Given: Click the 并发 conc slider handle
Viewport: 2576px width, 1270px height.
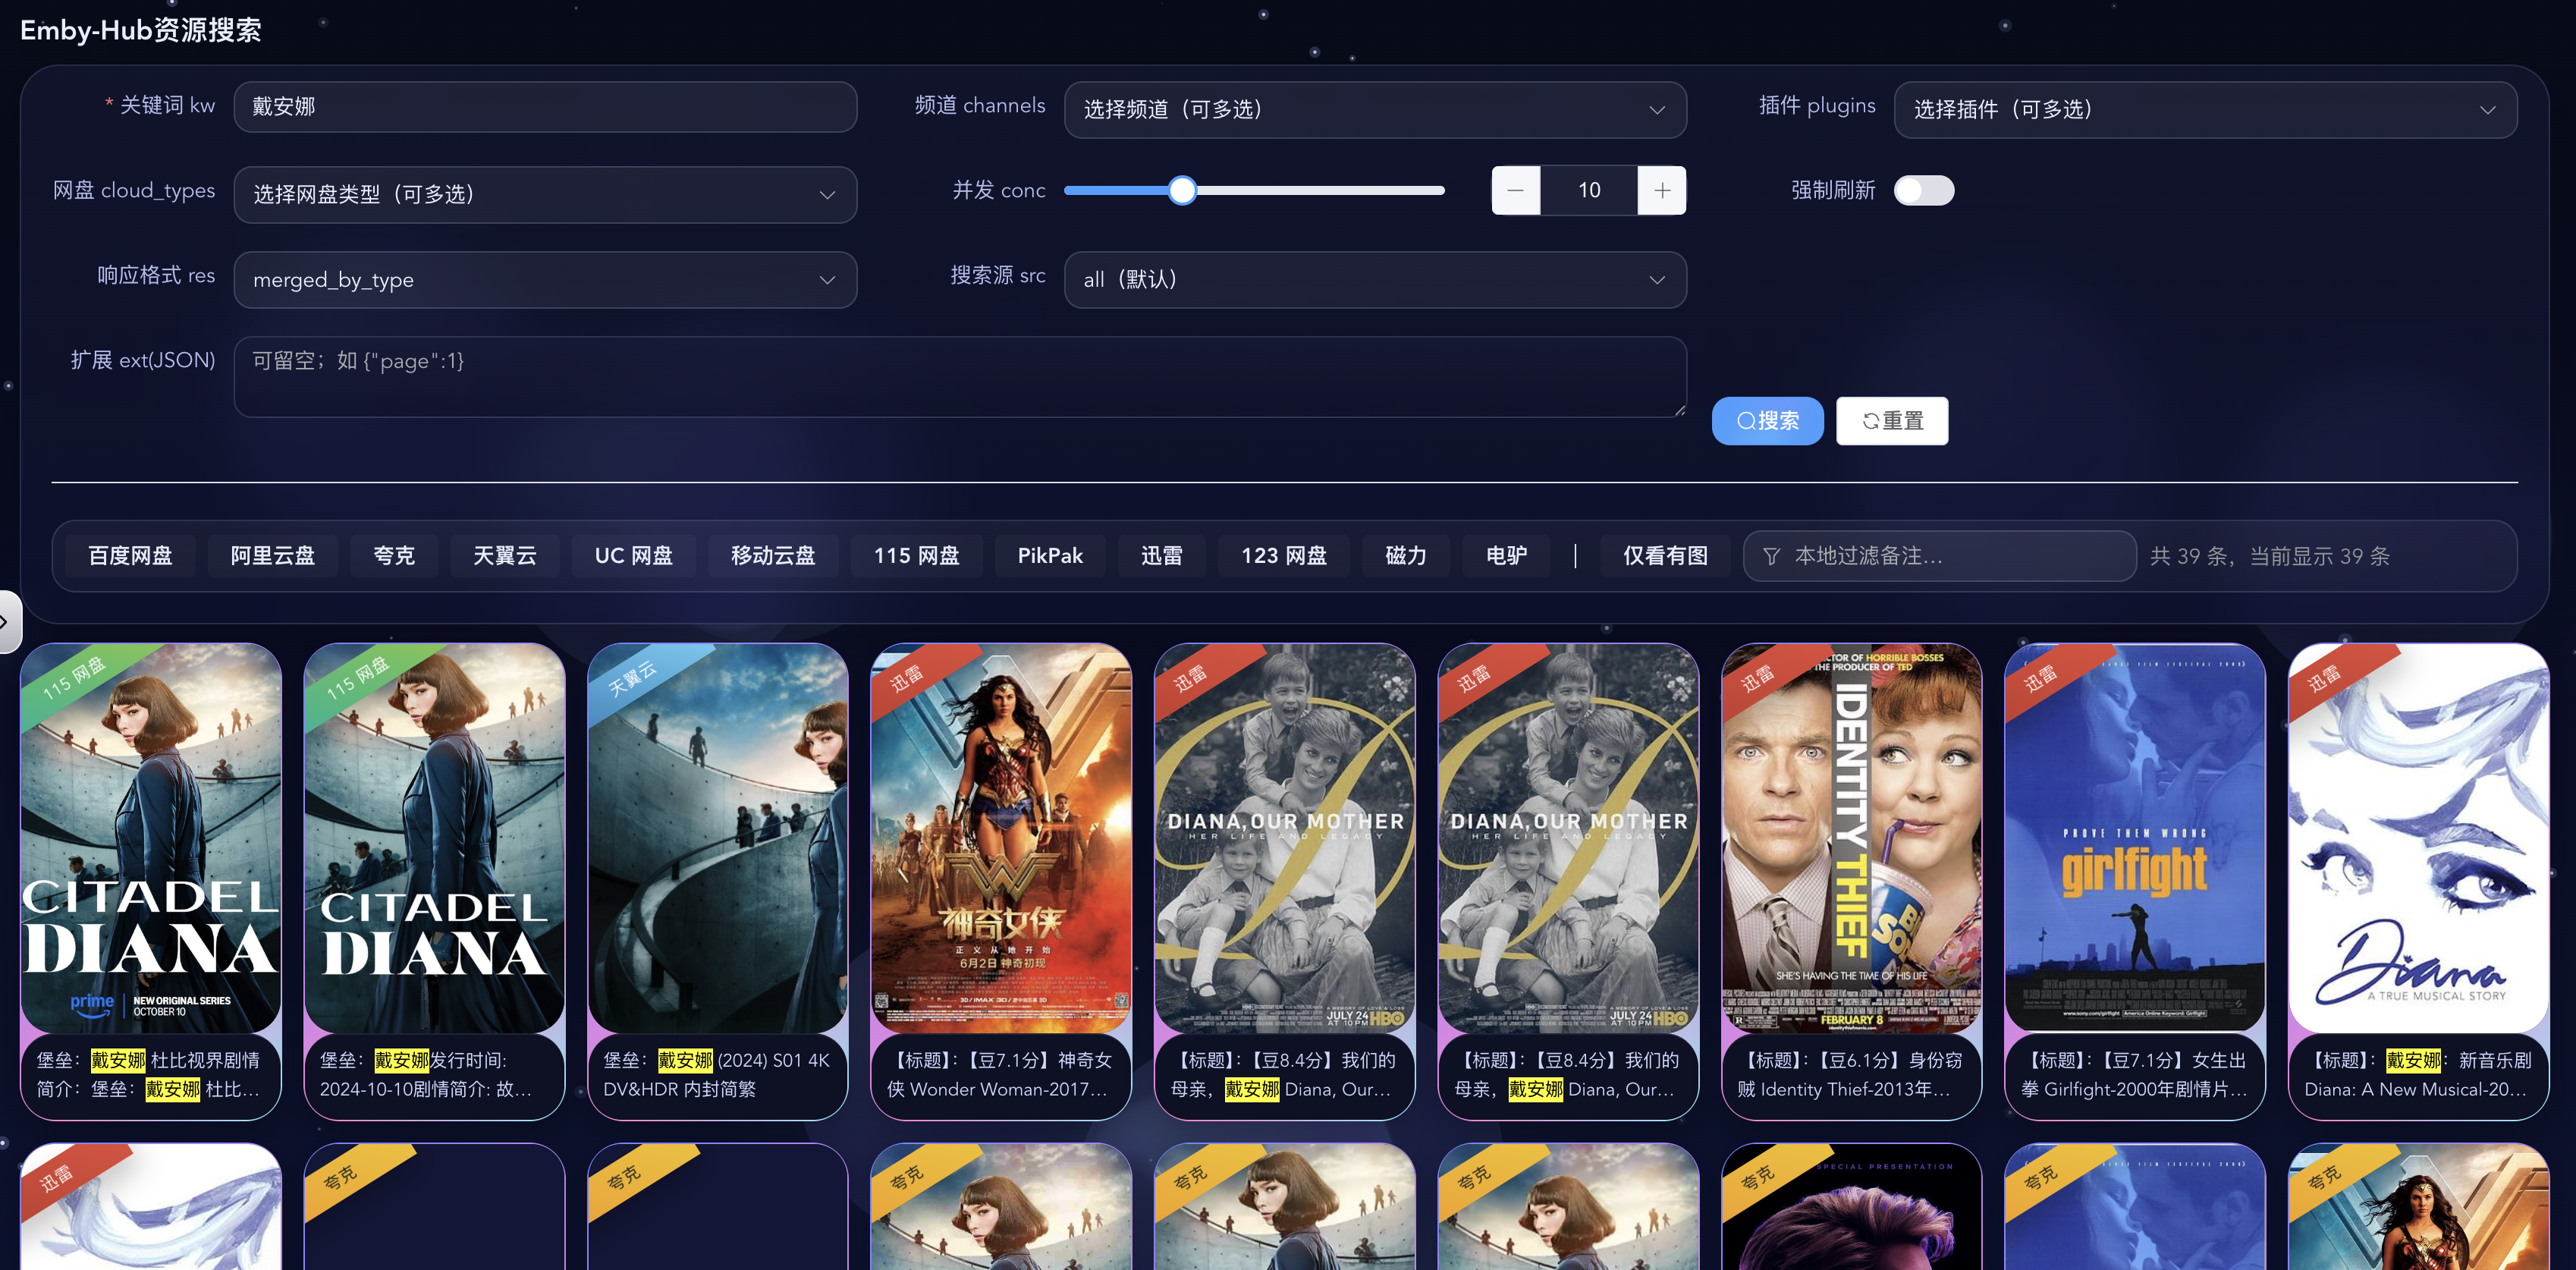Looking at the screenshot, I should [1181, 190].
